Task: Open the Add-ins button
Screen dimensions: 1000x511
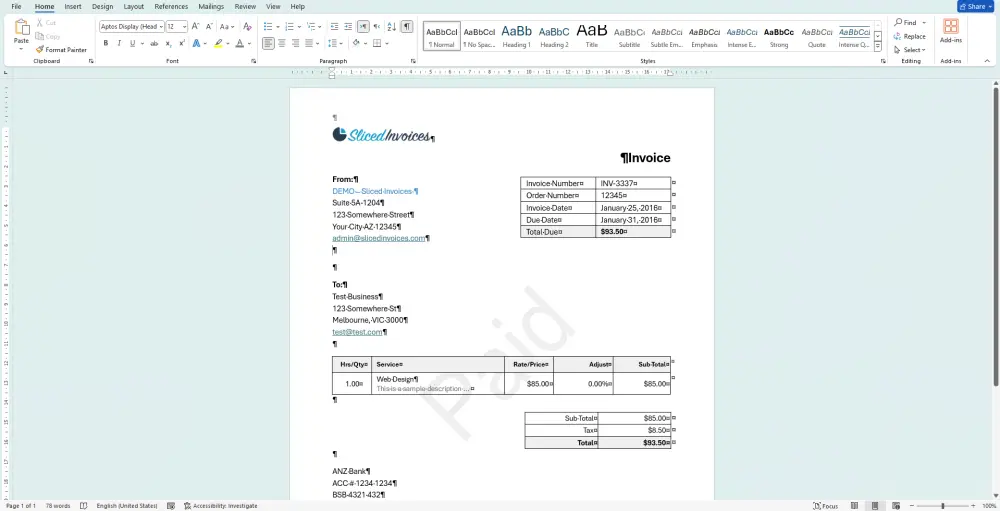Action: pos(951,31)
